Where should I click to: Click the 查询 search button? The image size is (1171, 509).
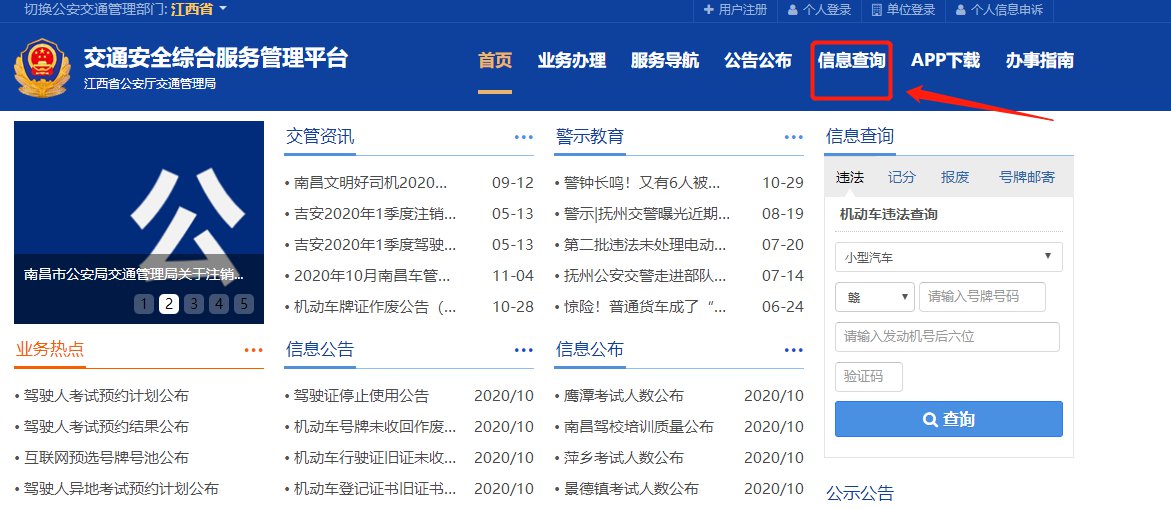948,419
